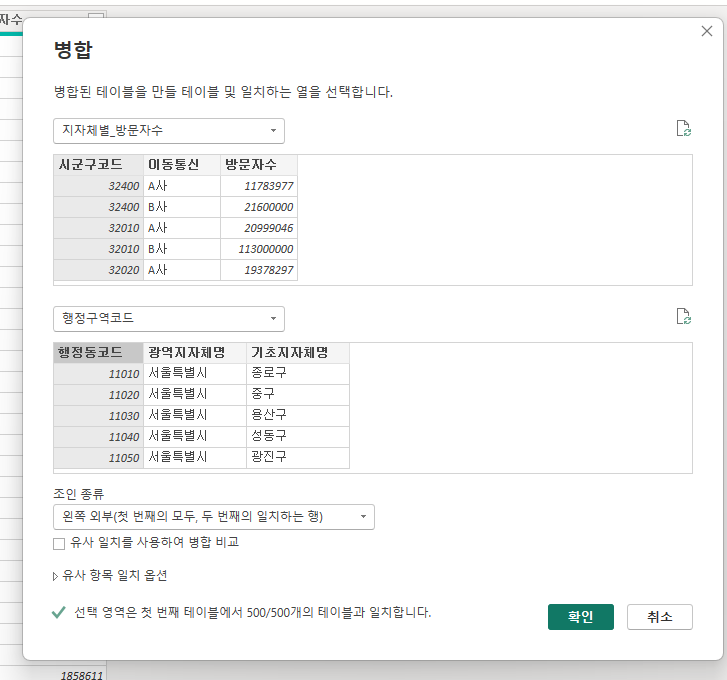Click cell with value 21600000
Screen dimensions: 727x680
(259, 207)
